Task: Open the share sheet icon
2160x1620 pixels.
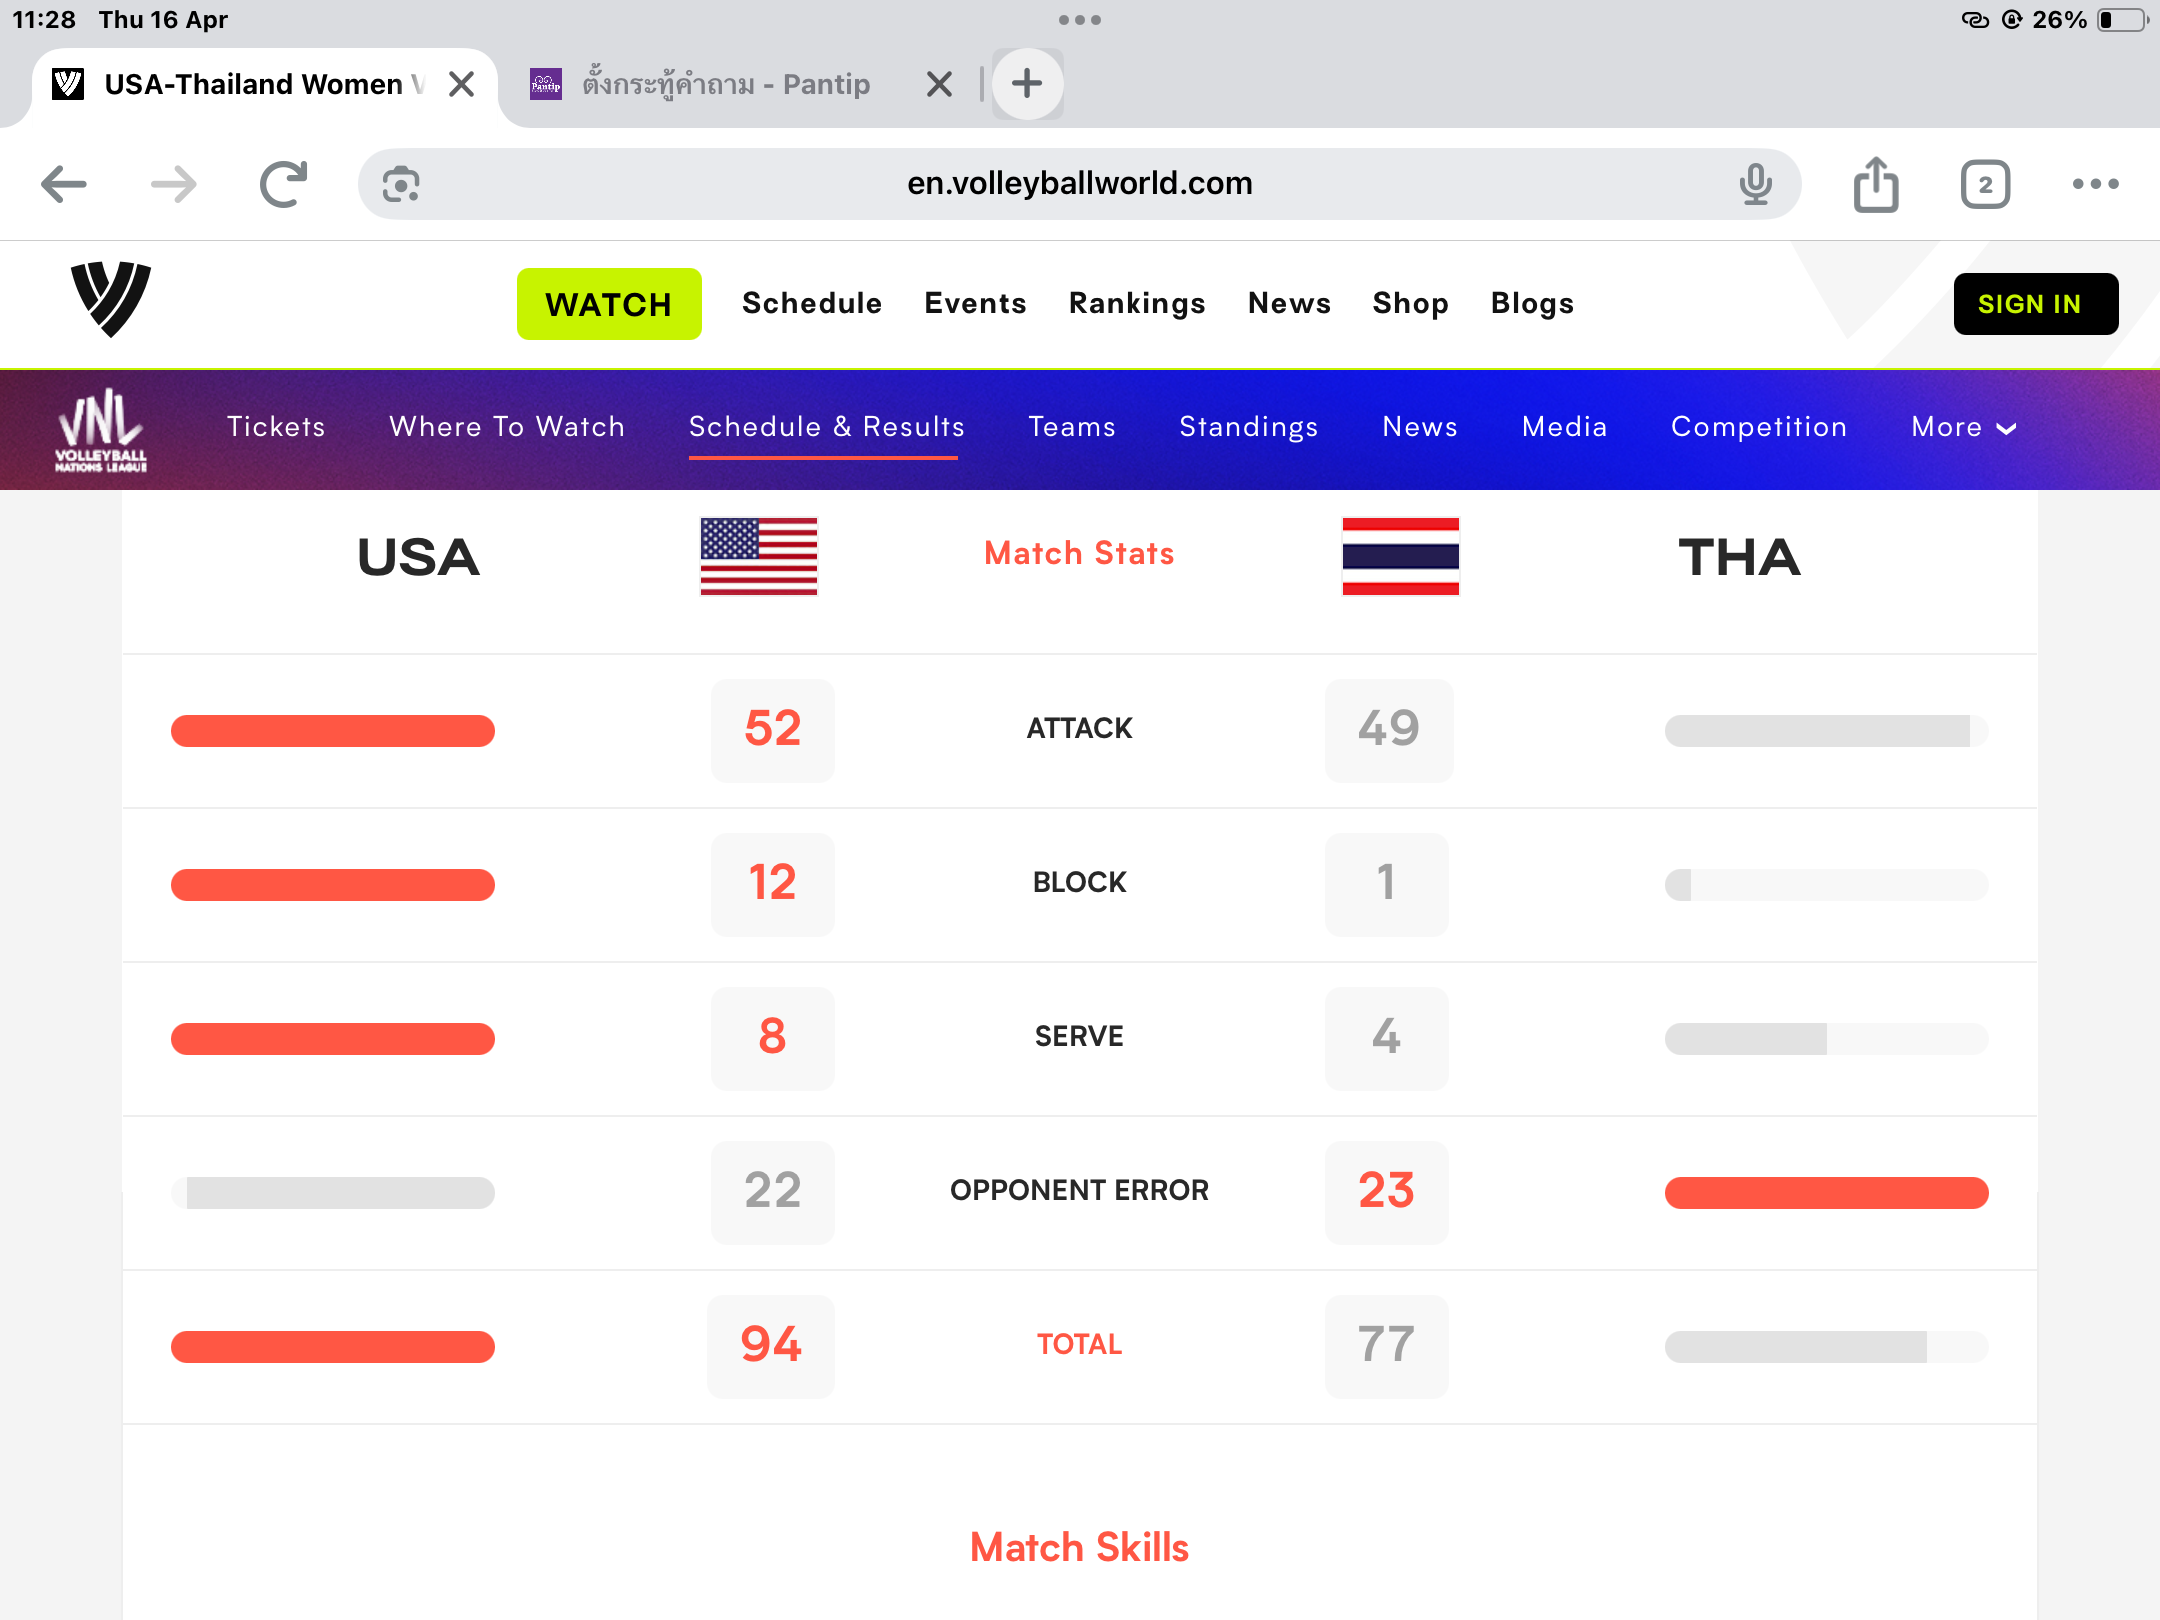Action: [x=1876, y=184]
